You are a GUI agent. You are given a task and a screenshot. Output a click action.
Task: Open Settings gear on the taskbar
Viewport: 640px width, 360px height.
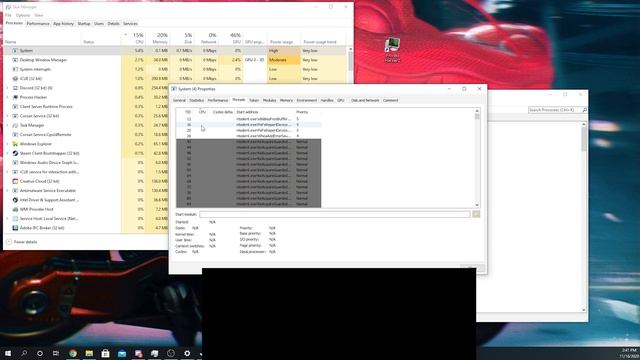[x=187, y=353]
